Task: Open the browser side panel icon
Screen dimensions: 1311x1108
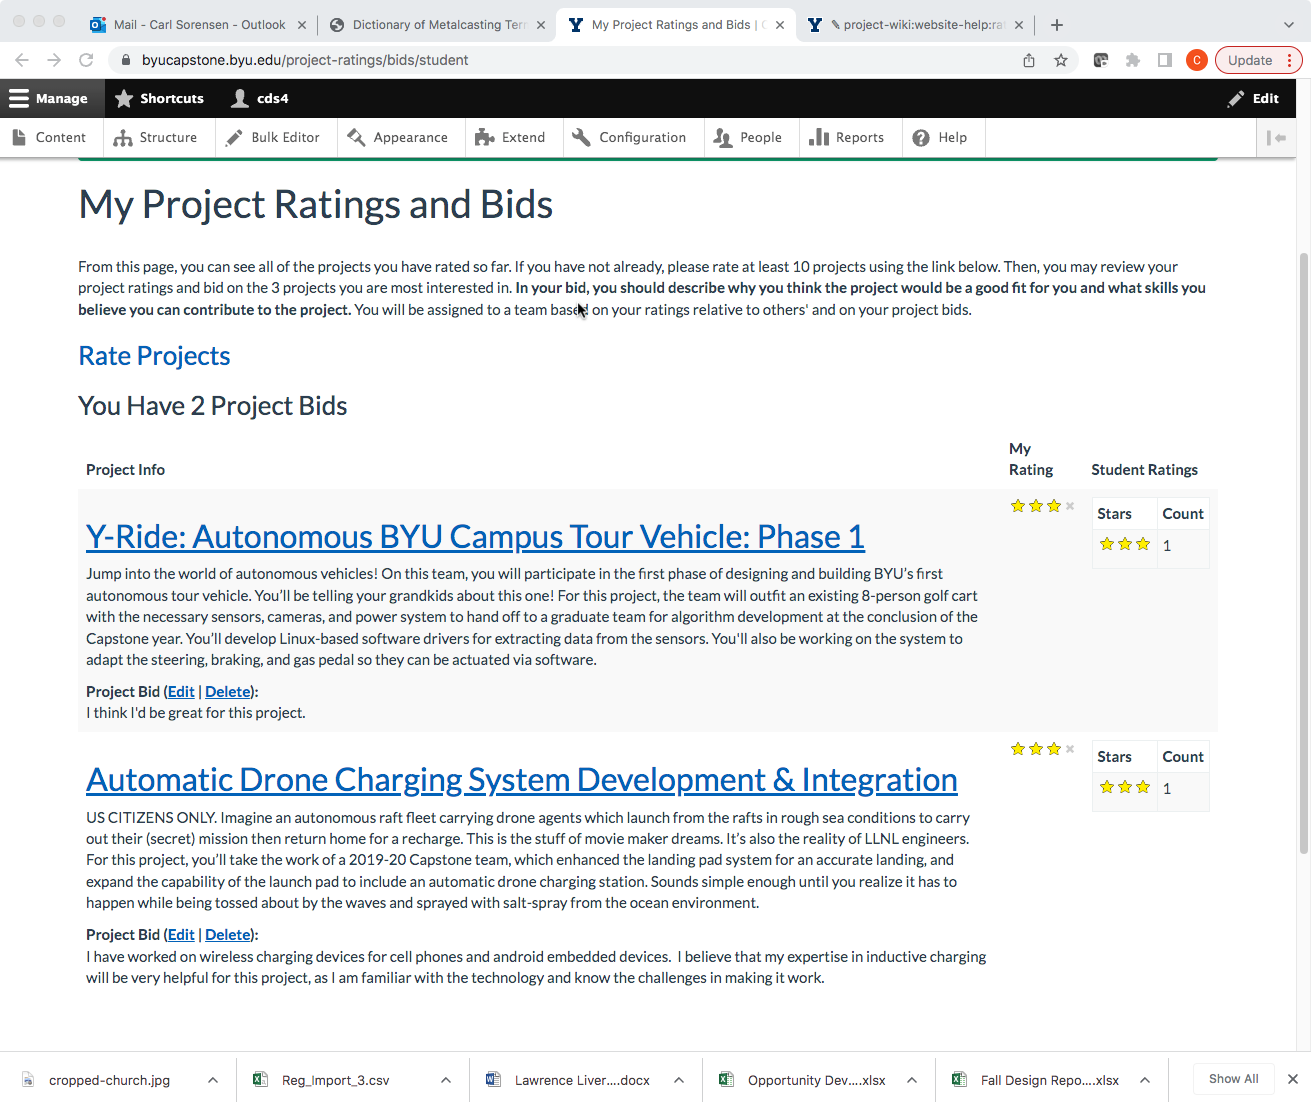Action: (1165, 60)
